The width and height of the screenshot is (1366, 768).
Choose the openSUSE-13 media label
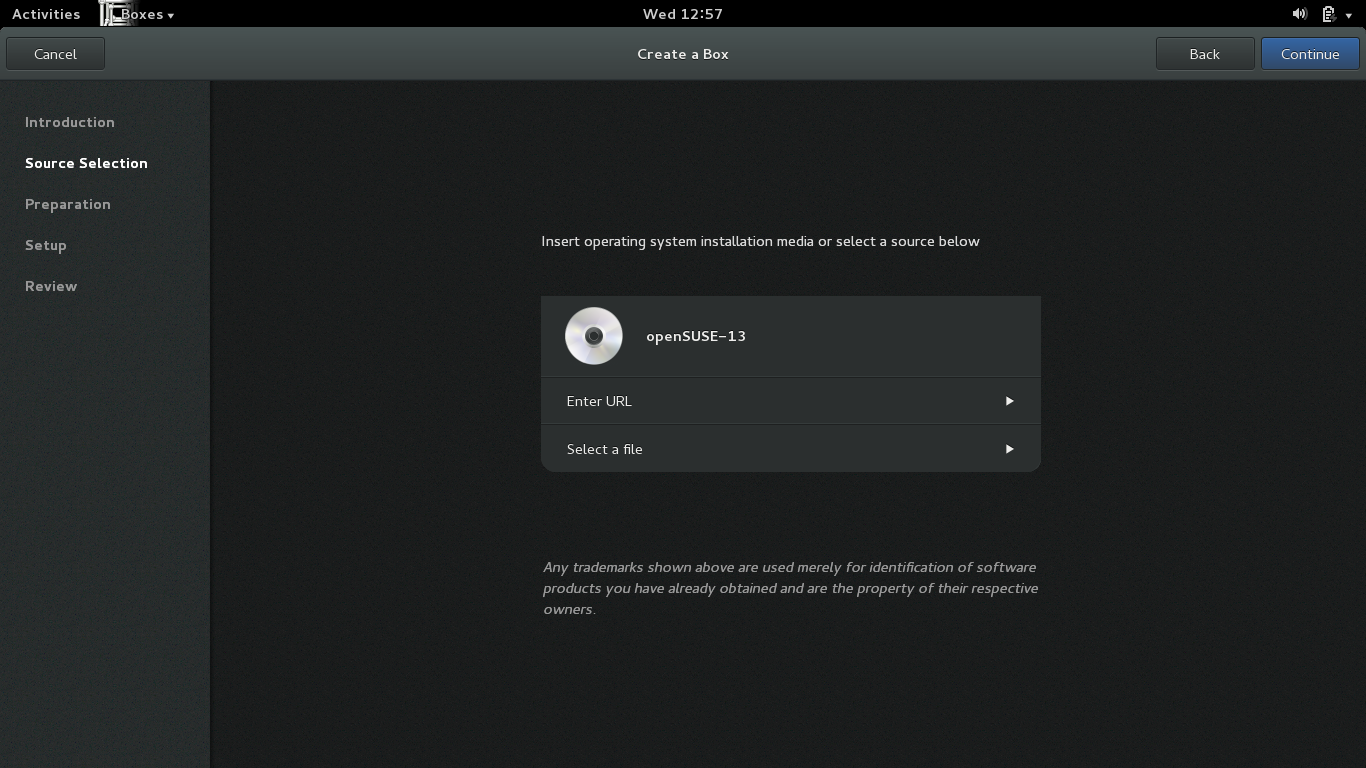click(696, 336)
